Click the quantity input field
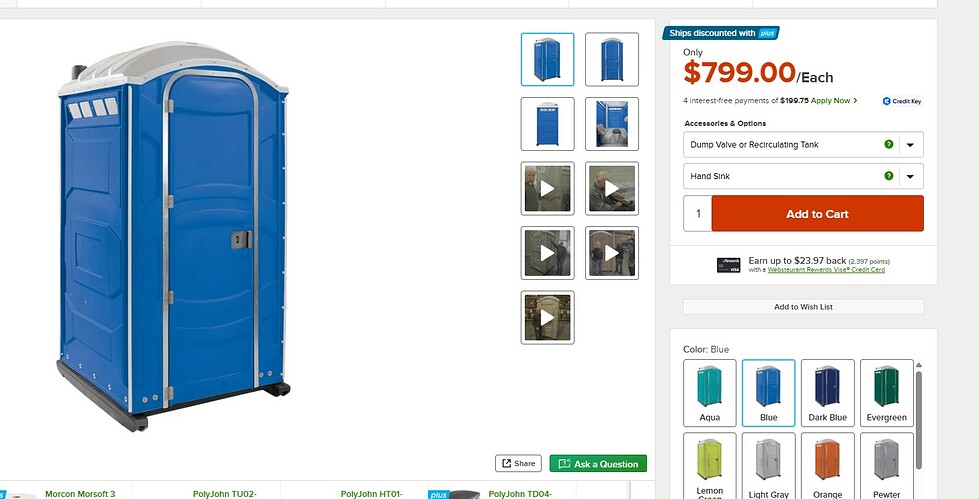This screenshot has width=979, height=499. (x=698, y=214)
